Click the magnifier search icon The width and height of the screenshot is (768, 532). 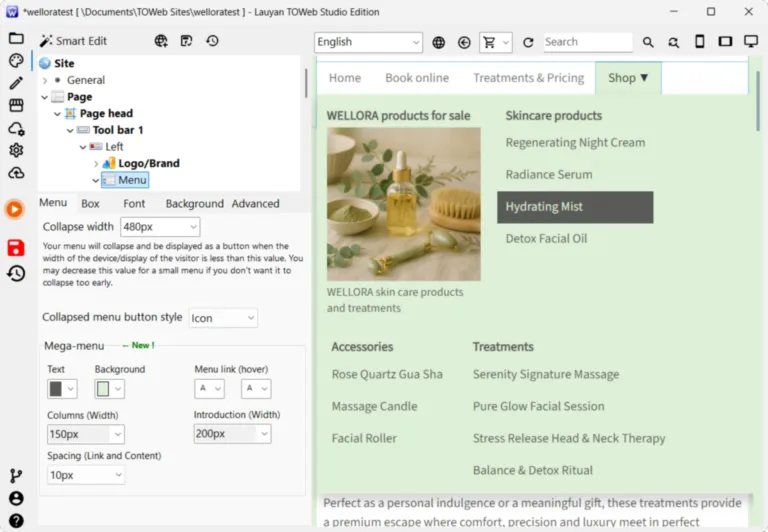click(x=648, y=43)
